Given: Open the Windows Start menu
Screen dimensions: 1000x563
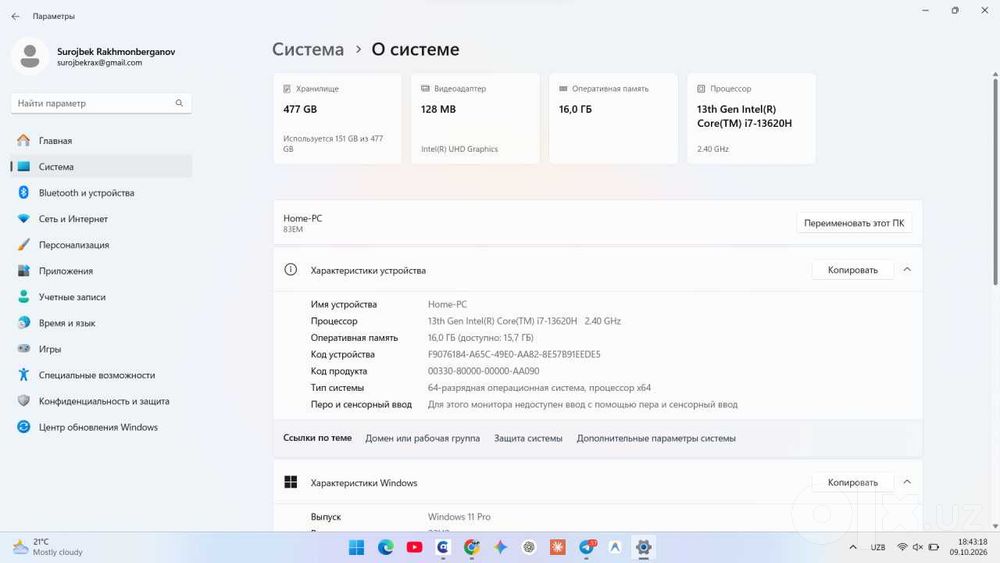Looking at the screenshot, I should point(357,547).
